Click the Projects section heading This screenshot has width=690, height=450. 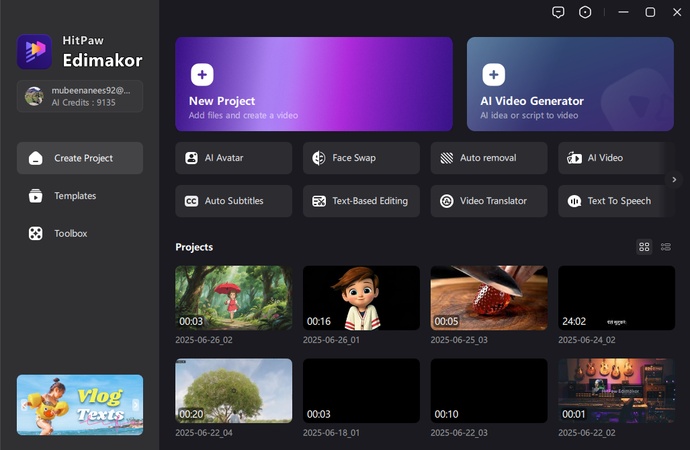point(194,247)
